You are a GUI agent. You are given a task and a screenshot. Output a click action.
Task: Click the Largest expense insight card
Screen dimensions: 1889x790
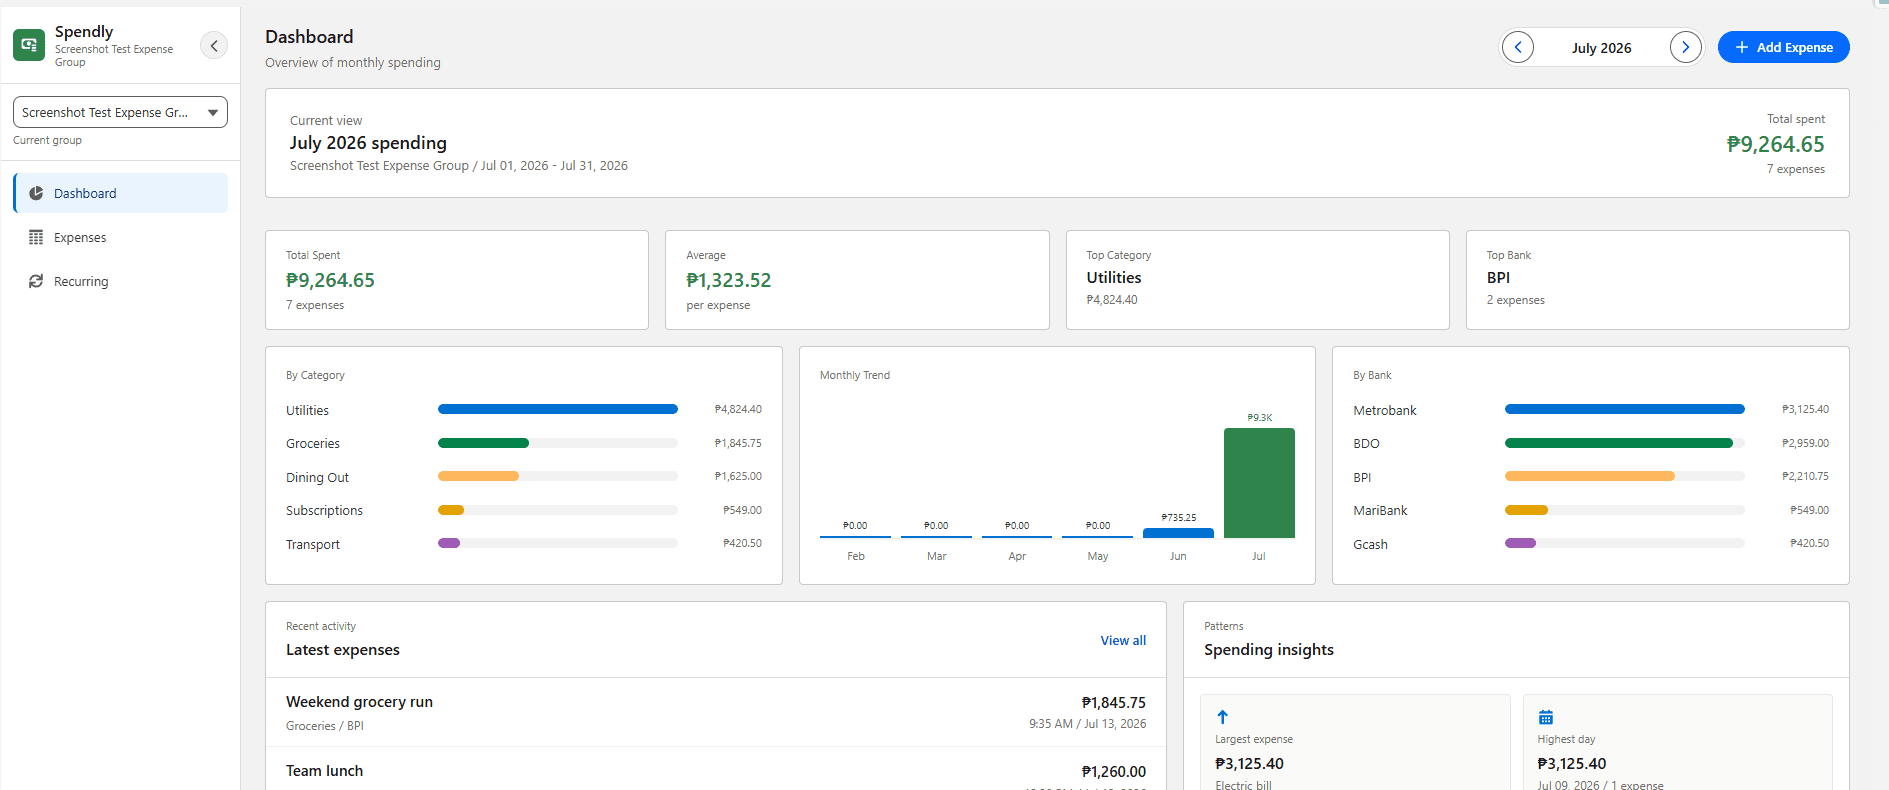tap(1355, 743)
